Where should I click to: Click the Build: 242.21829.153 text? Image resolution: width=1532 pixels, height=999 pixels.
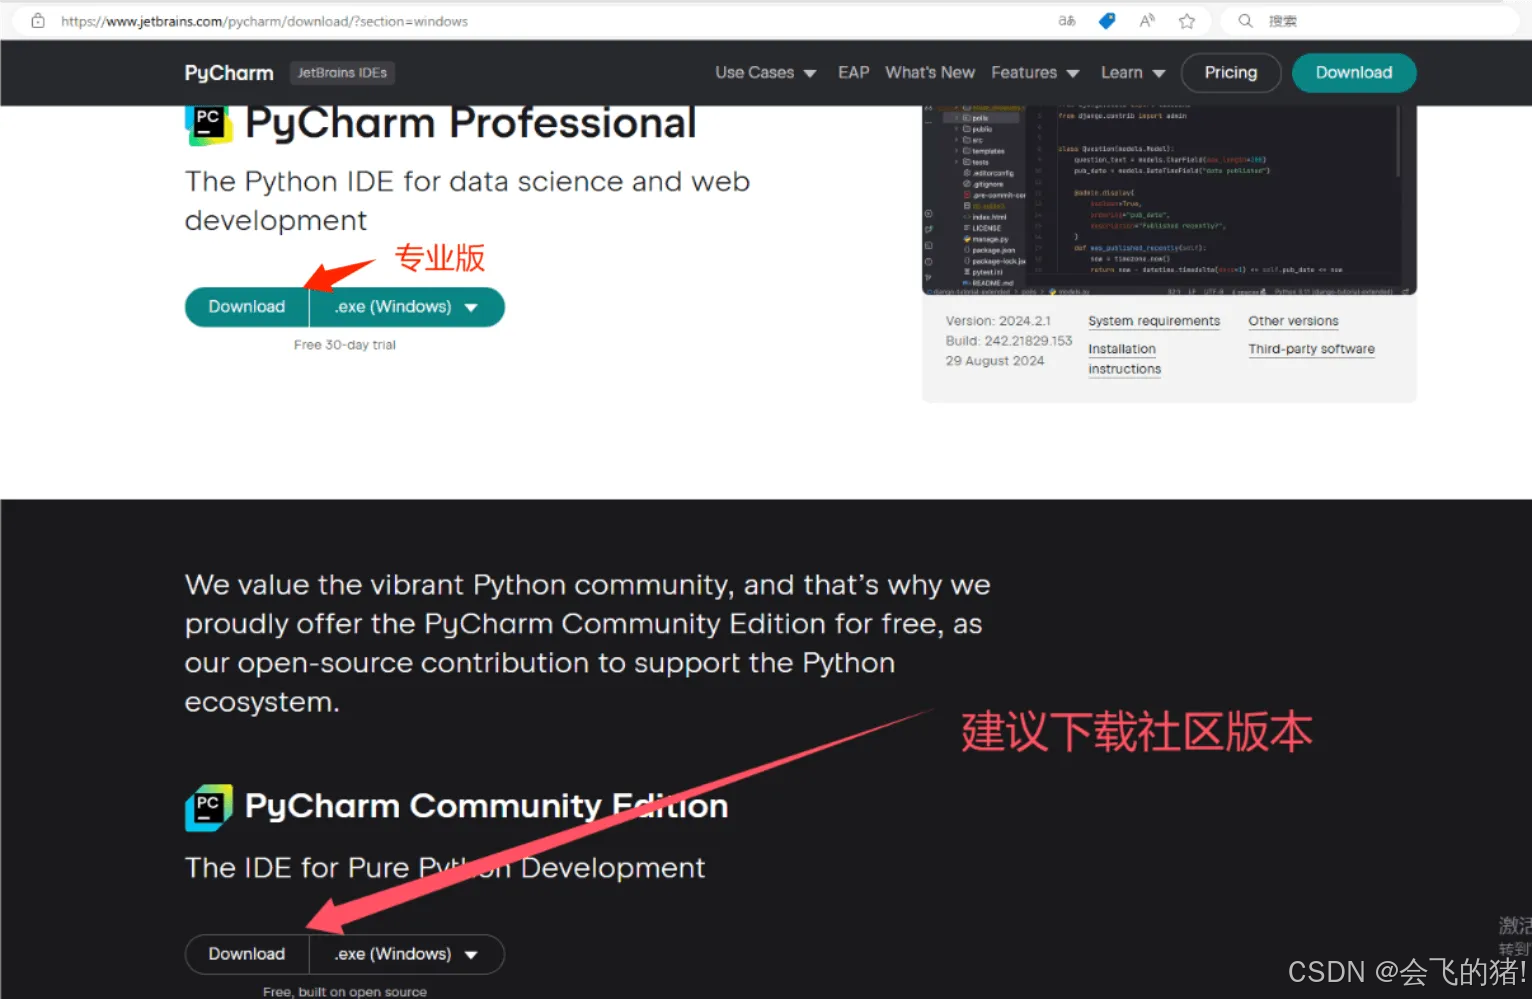tap(1009, 341)
